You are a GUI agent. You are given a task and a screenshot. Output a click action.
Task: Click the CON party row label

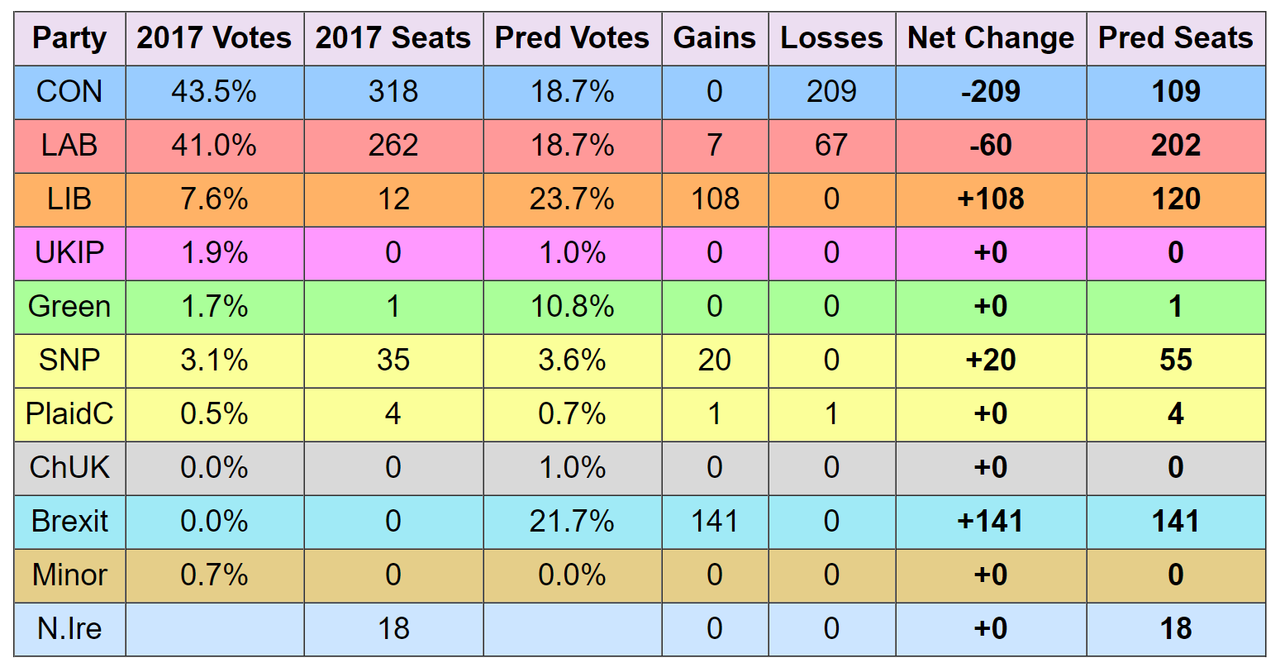point(69,92)
